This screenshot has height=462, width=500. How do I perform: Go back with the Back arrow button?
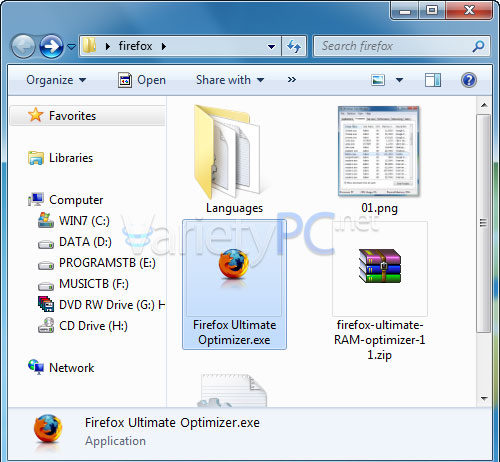click(23, 46)
